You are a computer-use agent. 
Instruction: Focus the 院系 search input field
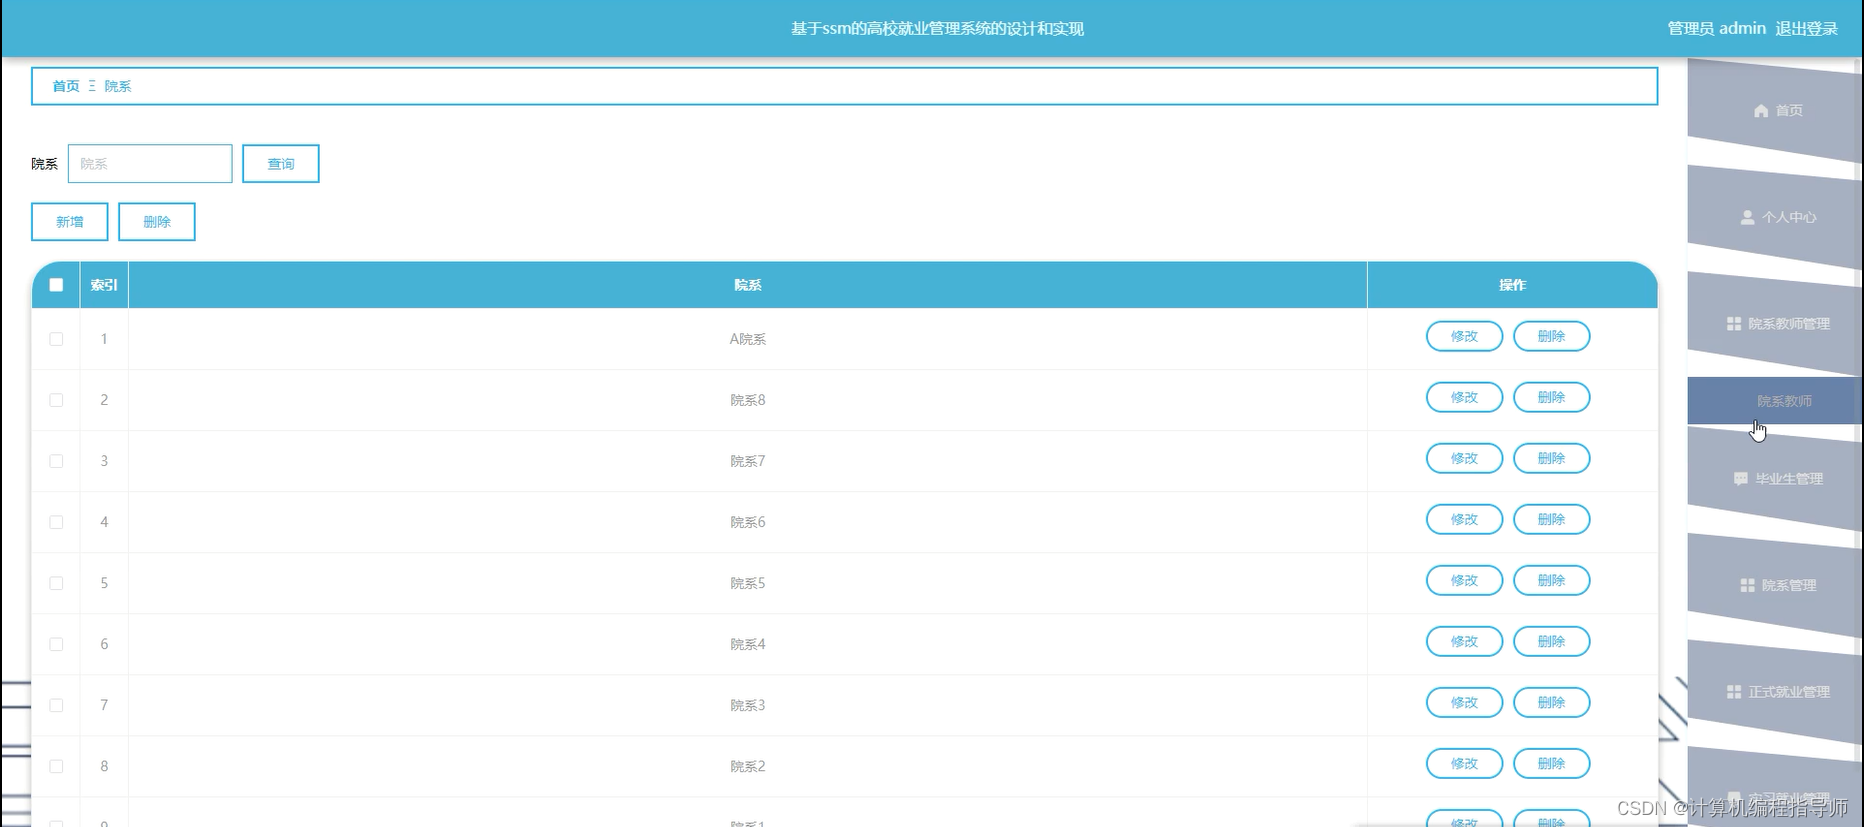[x=150, y=164]
